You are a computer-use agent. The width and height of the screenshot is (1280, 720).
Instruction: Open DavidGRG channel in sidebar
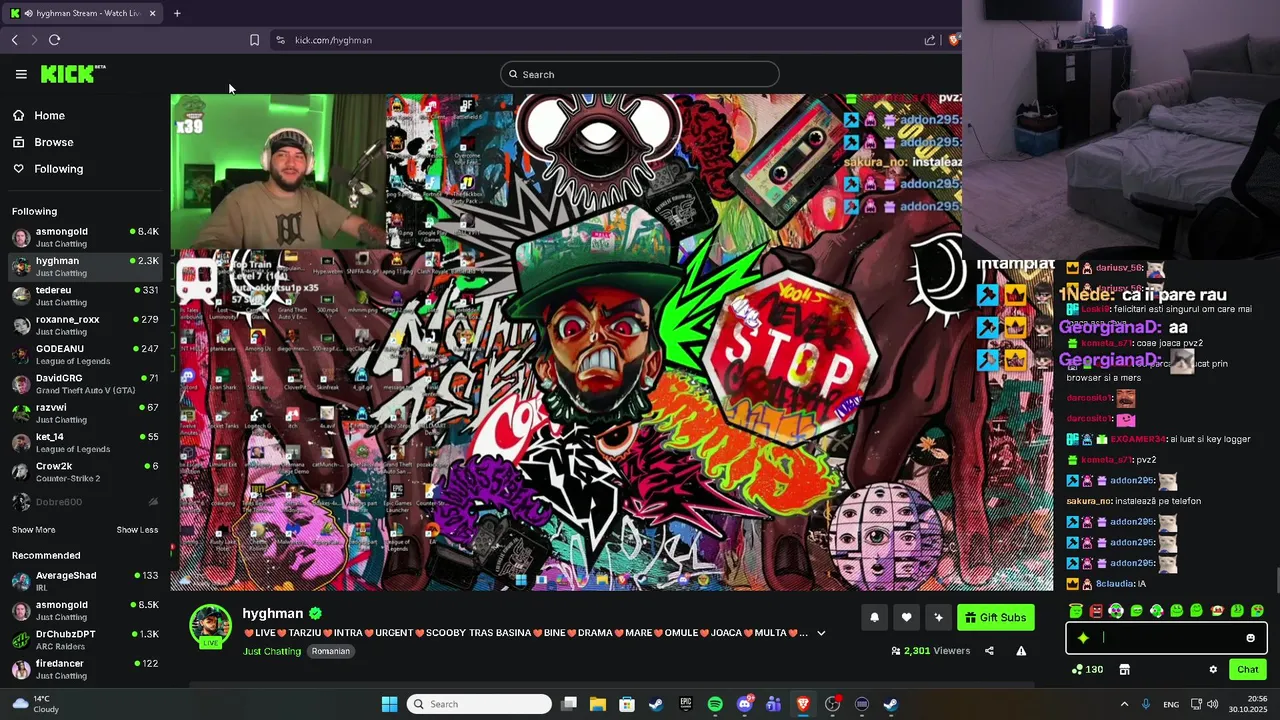[85, 384]
